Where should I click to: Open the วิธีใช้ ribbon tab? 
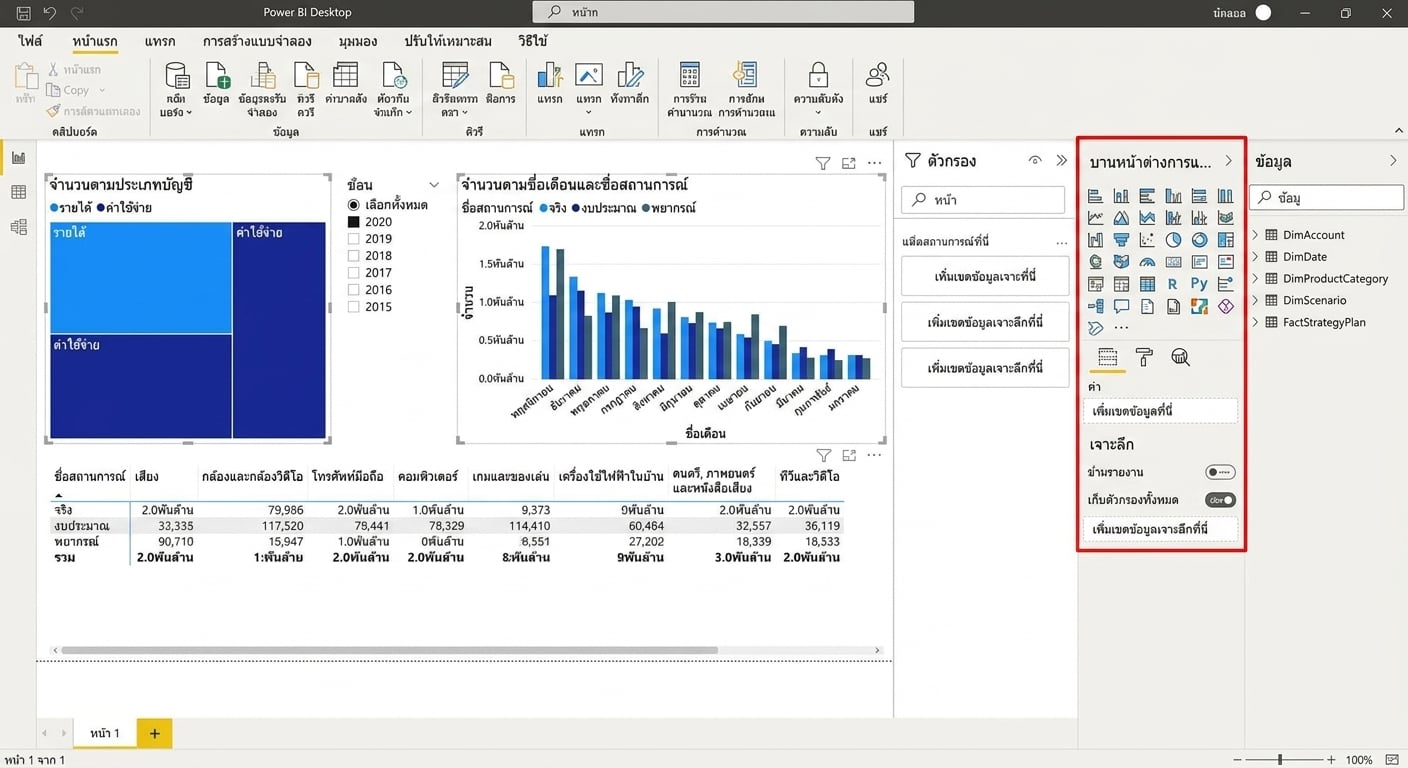(533, 41)
